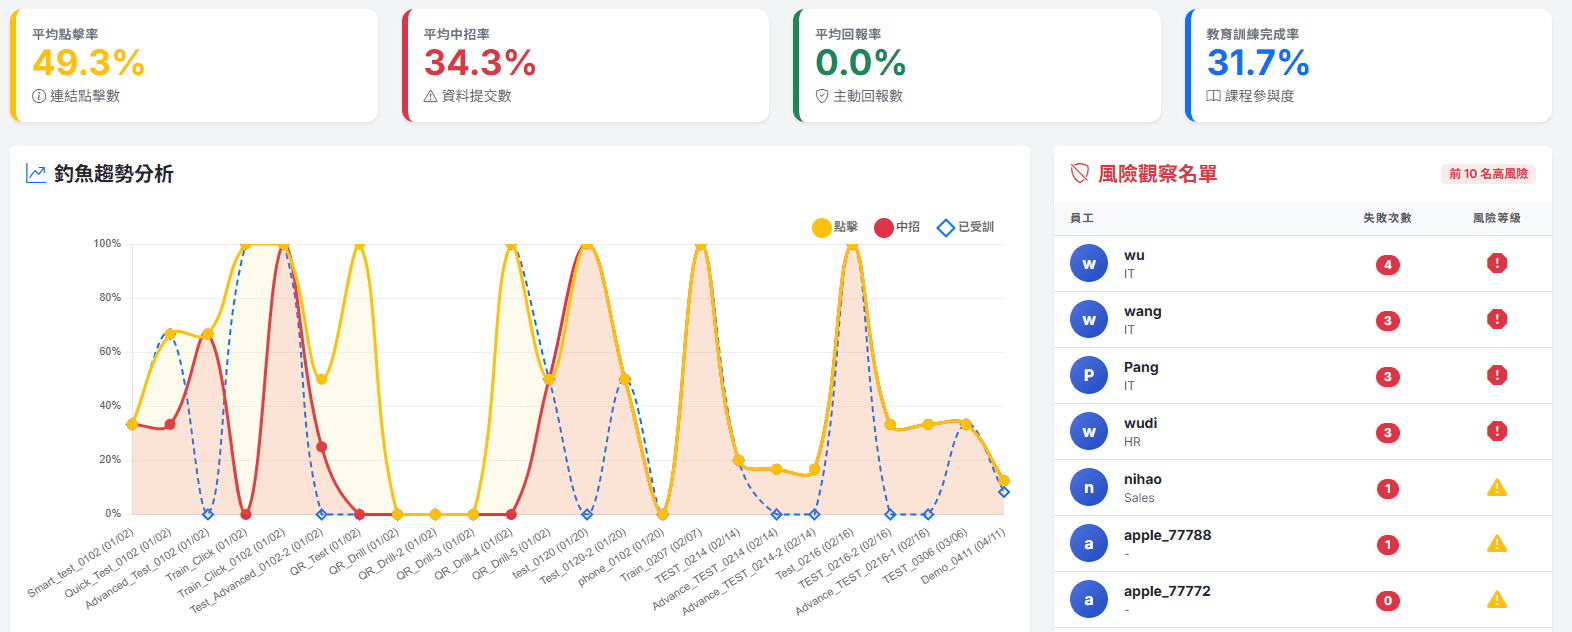Open the 教育訓練完成率 31.7% card

pos(1368,66)
